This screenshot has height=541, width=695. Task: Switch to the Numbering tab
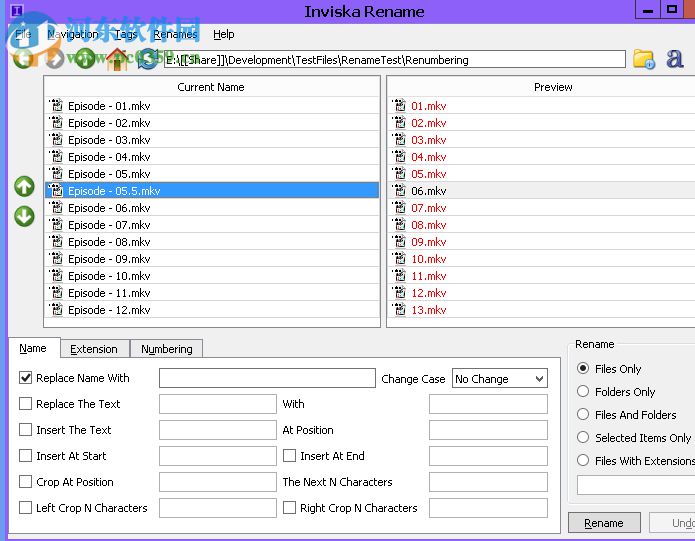point(166,349)
